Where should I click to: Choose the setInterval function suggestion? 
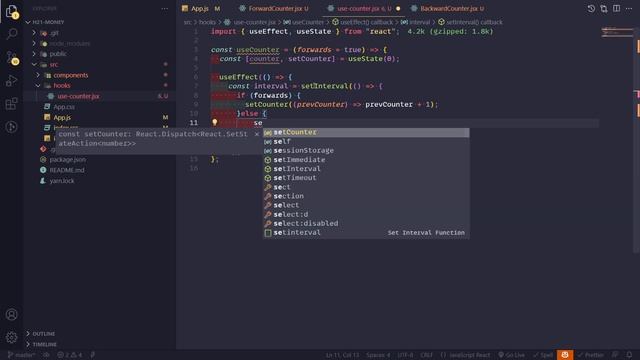click(366, 169)
